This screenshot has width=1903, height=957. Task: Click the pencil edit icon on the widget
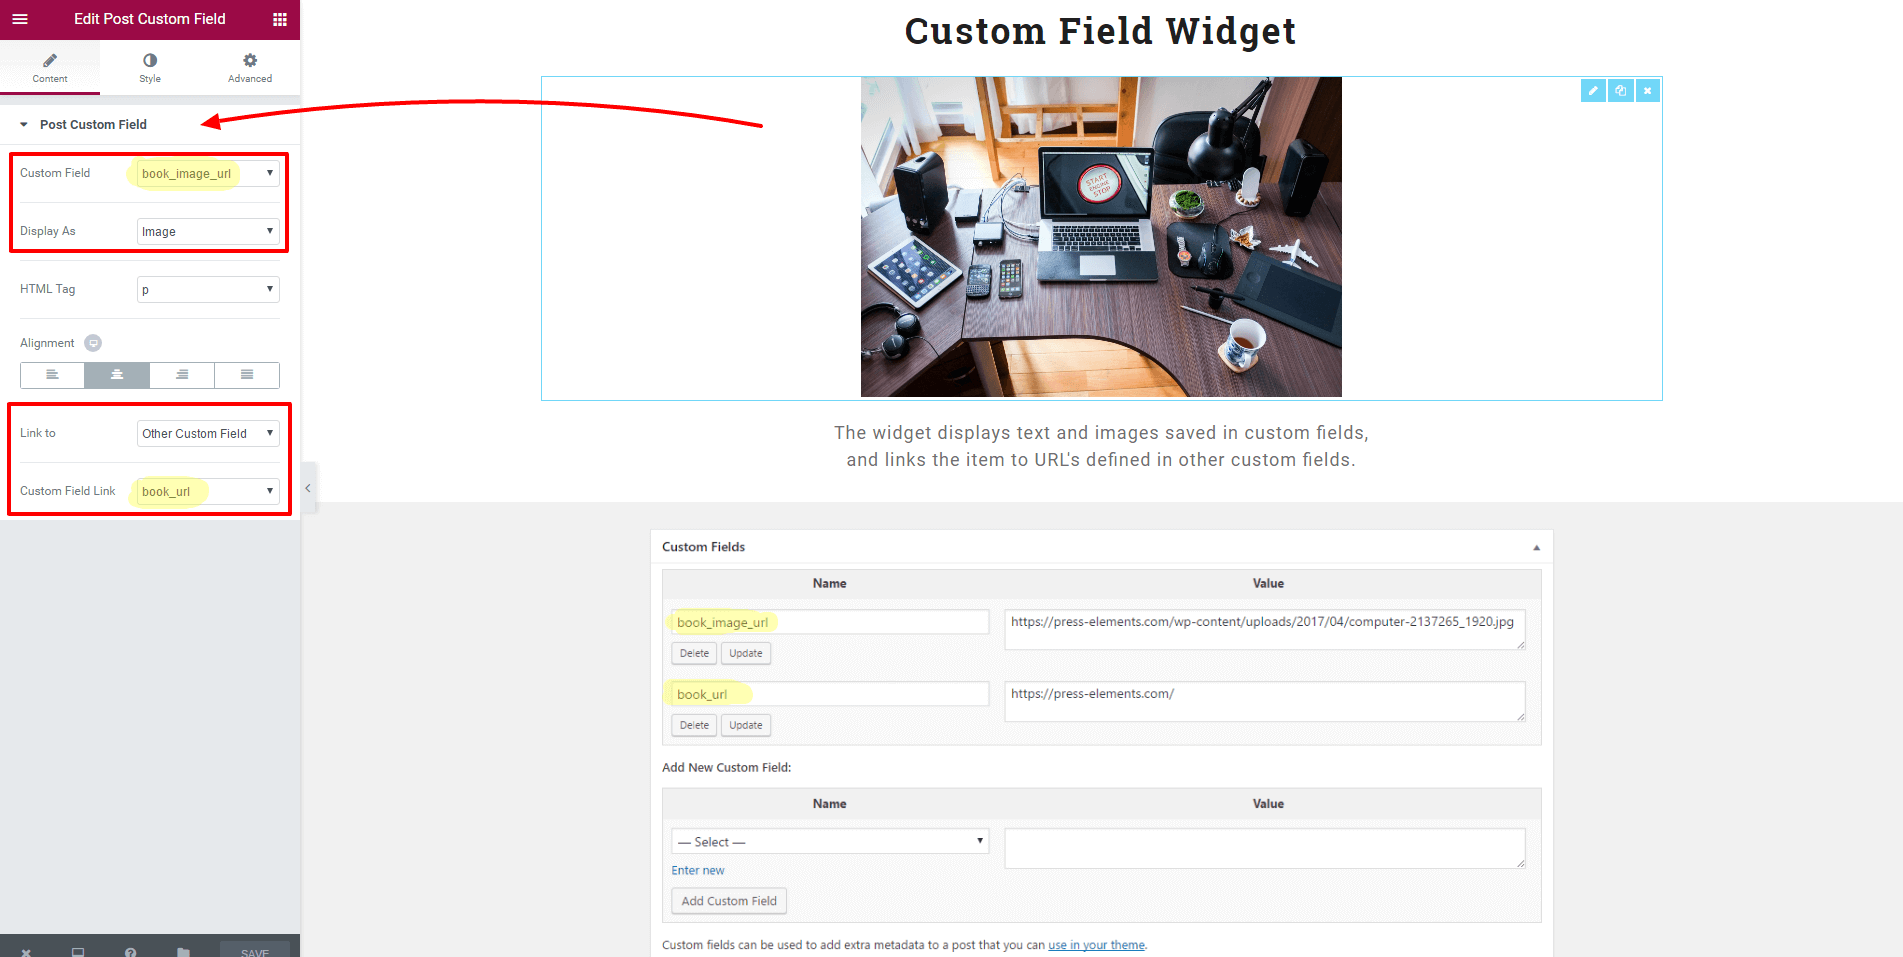pyautogui.click(x=1593, y=91)
